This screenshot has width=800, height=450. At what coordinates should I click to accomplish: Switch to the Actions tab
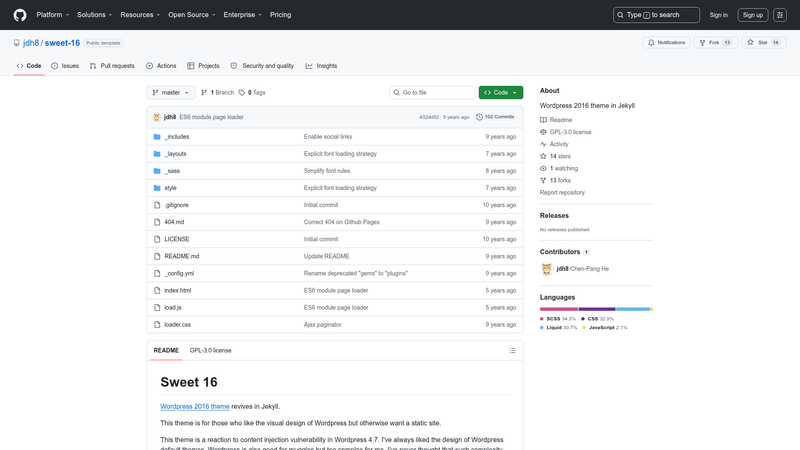161,66
